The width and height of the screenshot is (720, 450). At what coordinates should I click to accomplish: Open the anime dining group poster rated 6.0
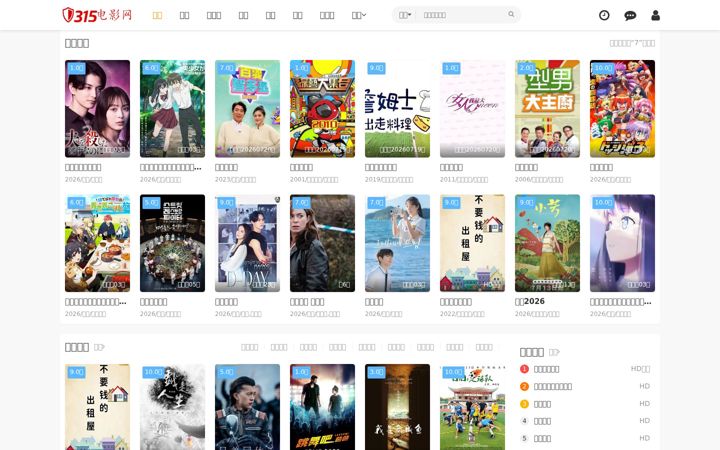[97, 243]
